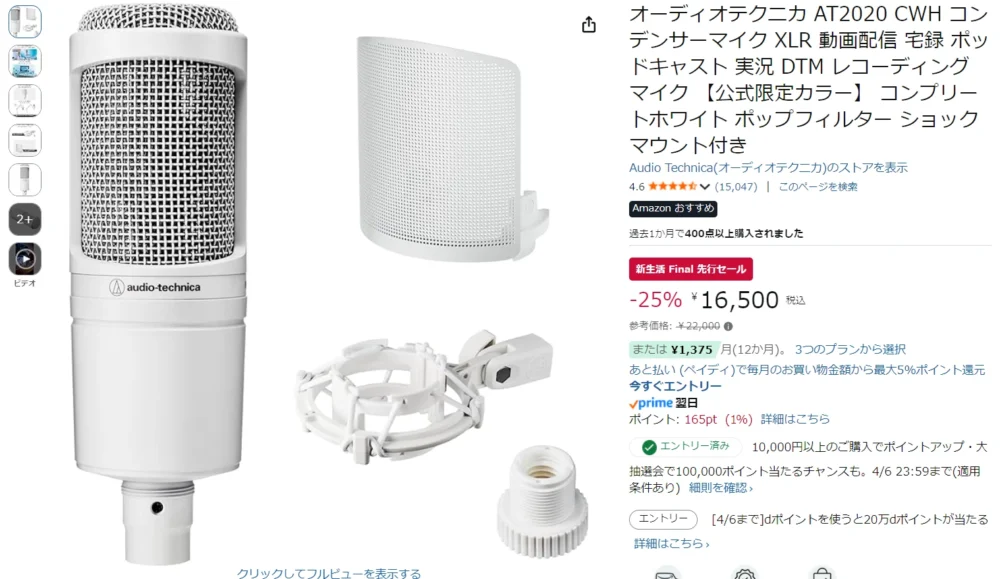Click the Amazon おすすめ badge
Screen dimensions: 1000x579
pos(673,209)
